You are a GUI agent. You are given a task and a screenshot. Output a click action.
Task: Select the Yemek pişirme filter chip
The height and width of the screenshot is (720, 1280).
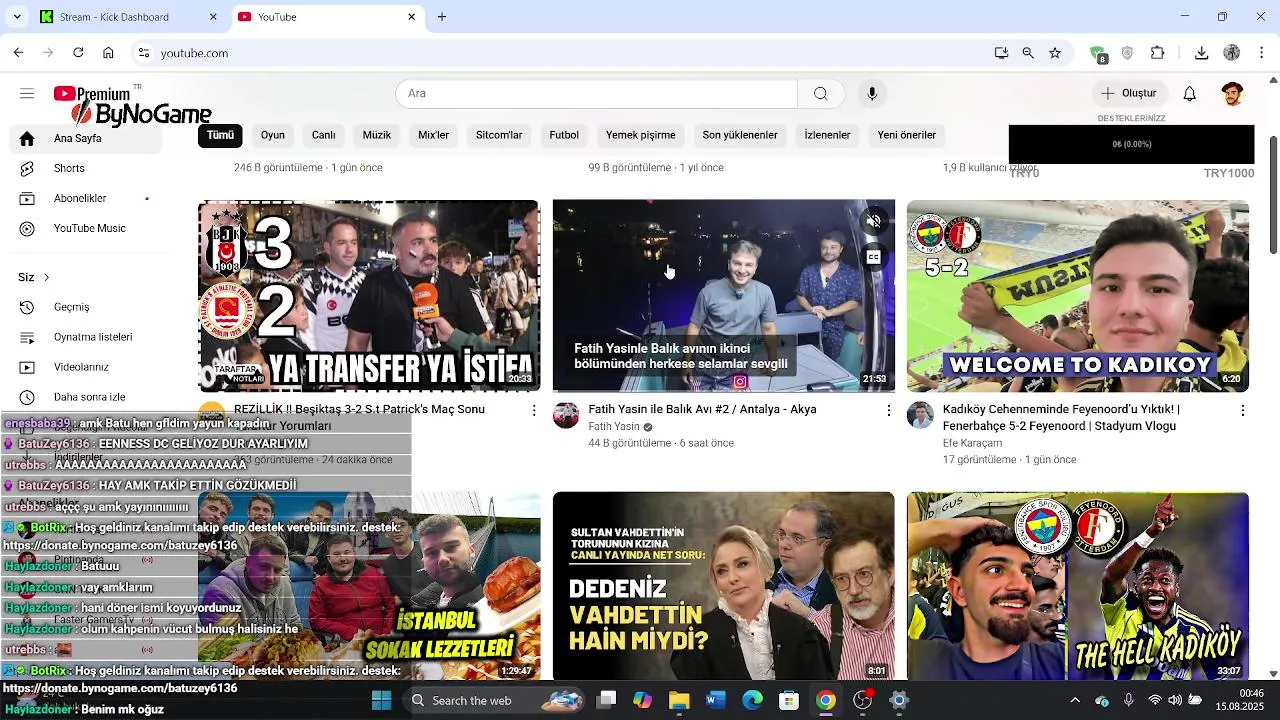coord(641,135)
